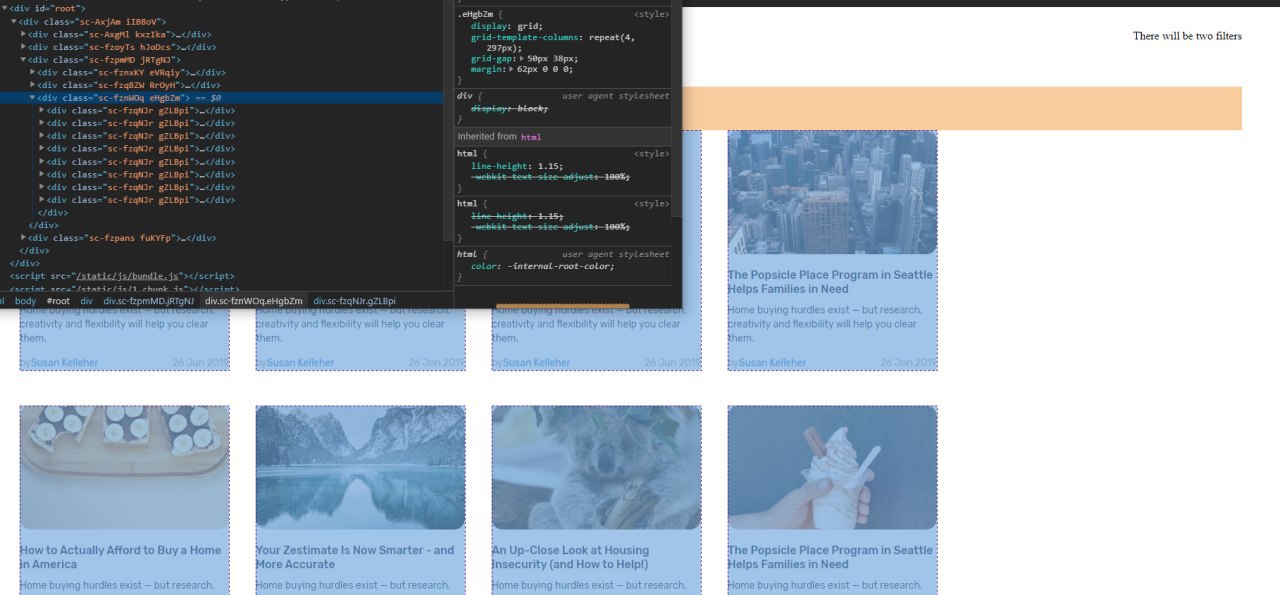Expand the grid-gap shorthand triangle
This screenshot has width=1280, height=595.
coord(522,58)
